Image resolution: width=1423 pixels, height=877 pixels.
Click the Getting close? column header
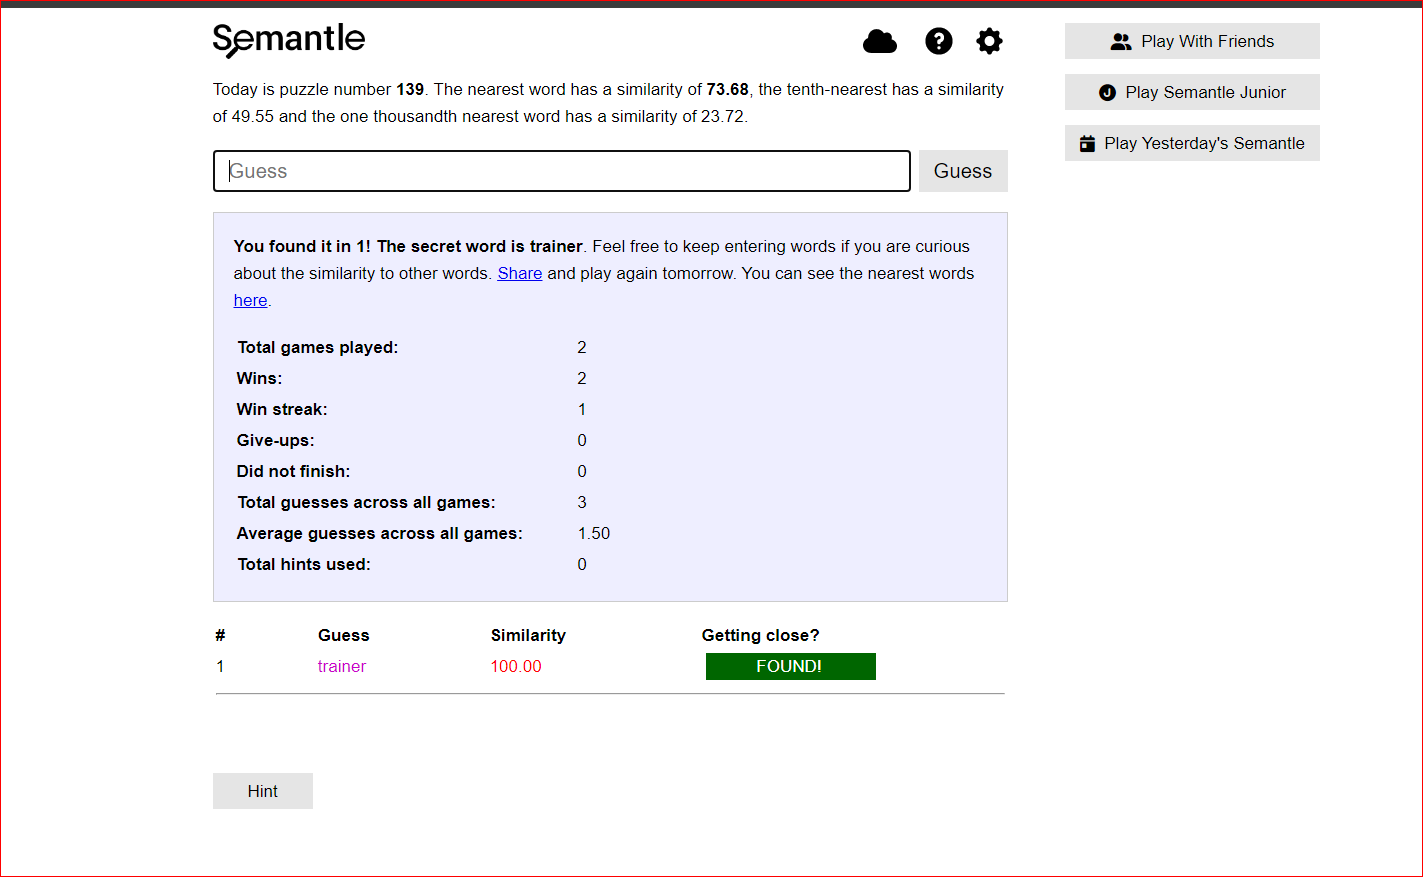click(x=759, y=635)
